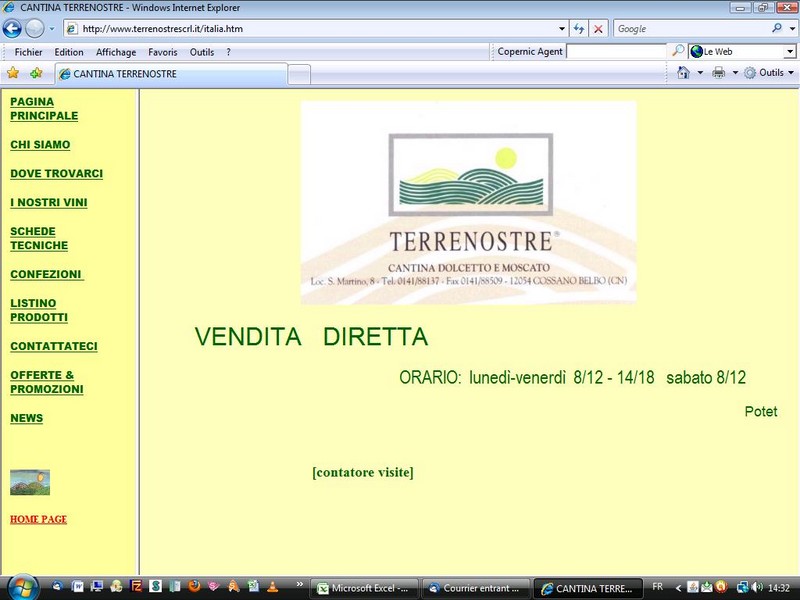Click the address bar URL field
The image size is (800, 600).
316,29
